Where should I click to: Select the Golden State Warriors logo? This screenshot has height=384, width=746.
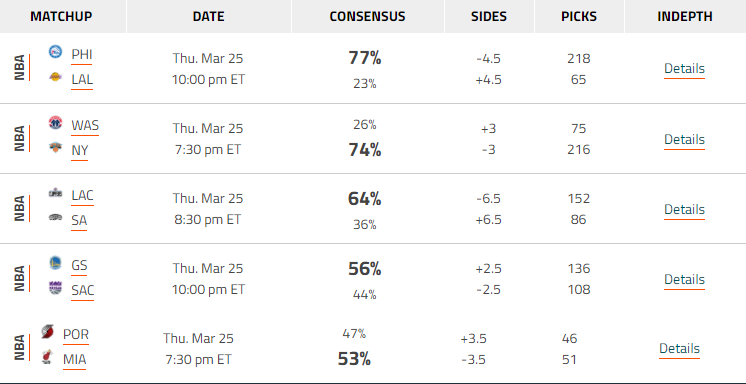point(56,262)
